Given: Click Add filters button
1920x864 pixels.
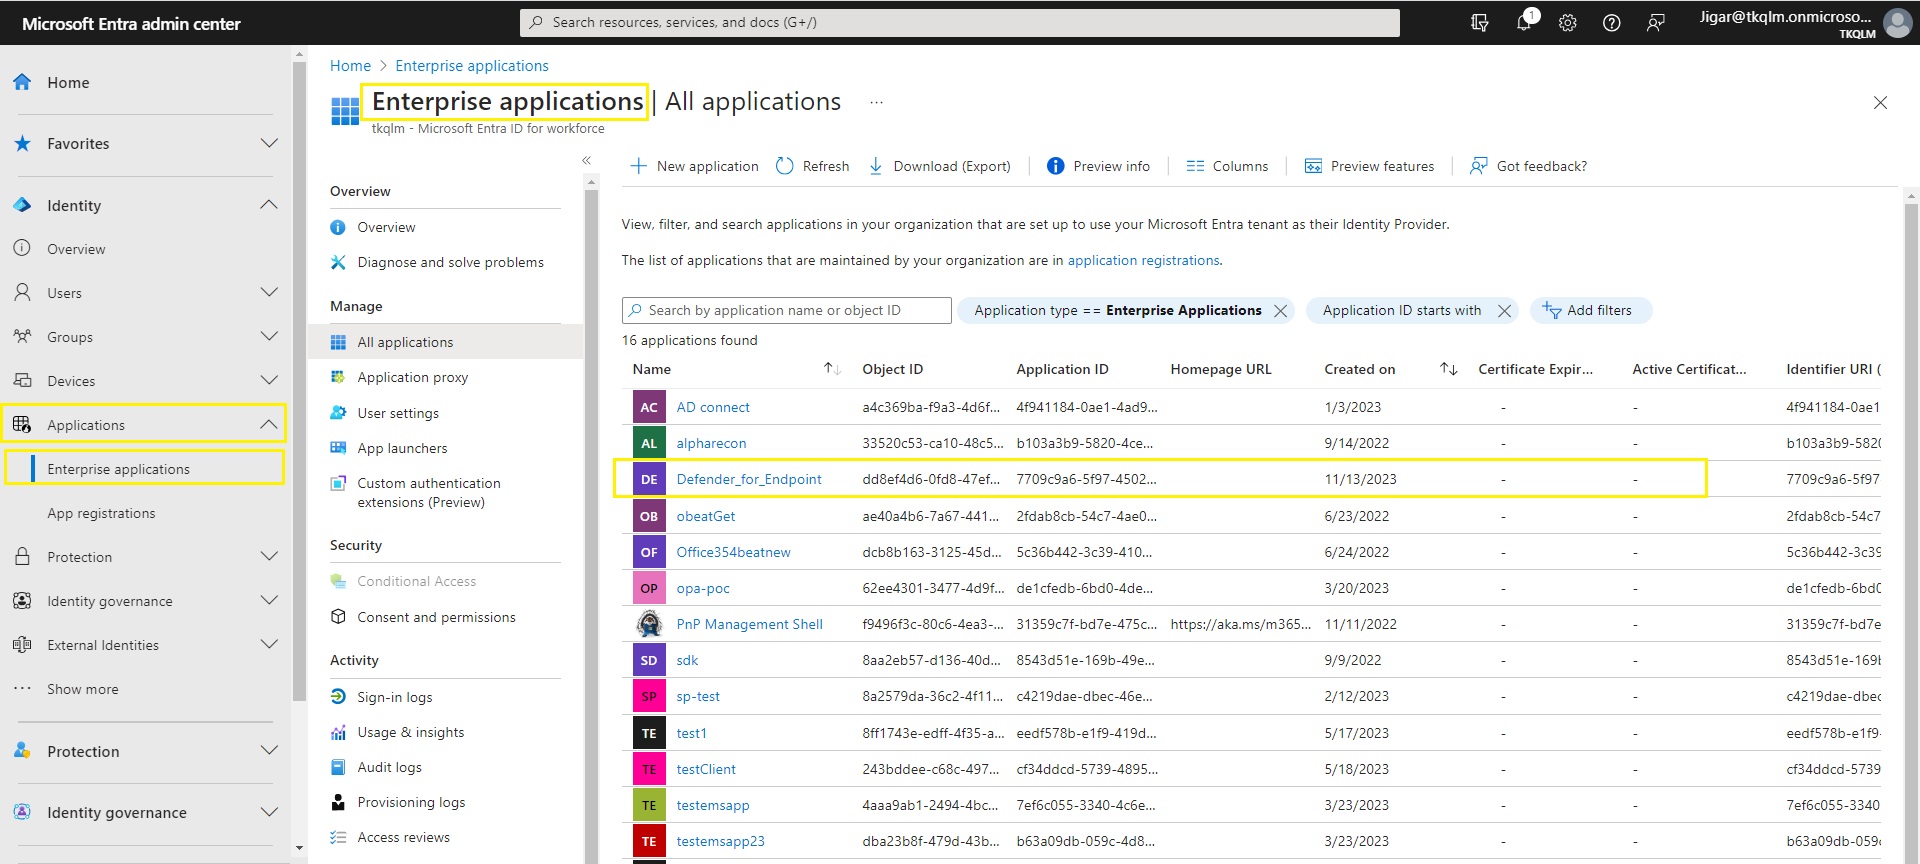Looking at the screenshot, I should point(1589,311).
